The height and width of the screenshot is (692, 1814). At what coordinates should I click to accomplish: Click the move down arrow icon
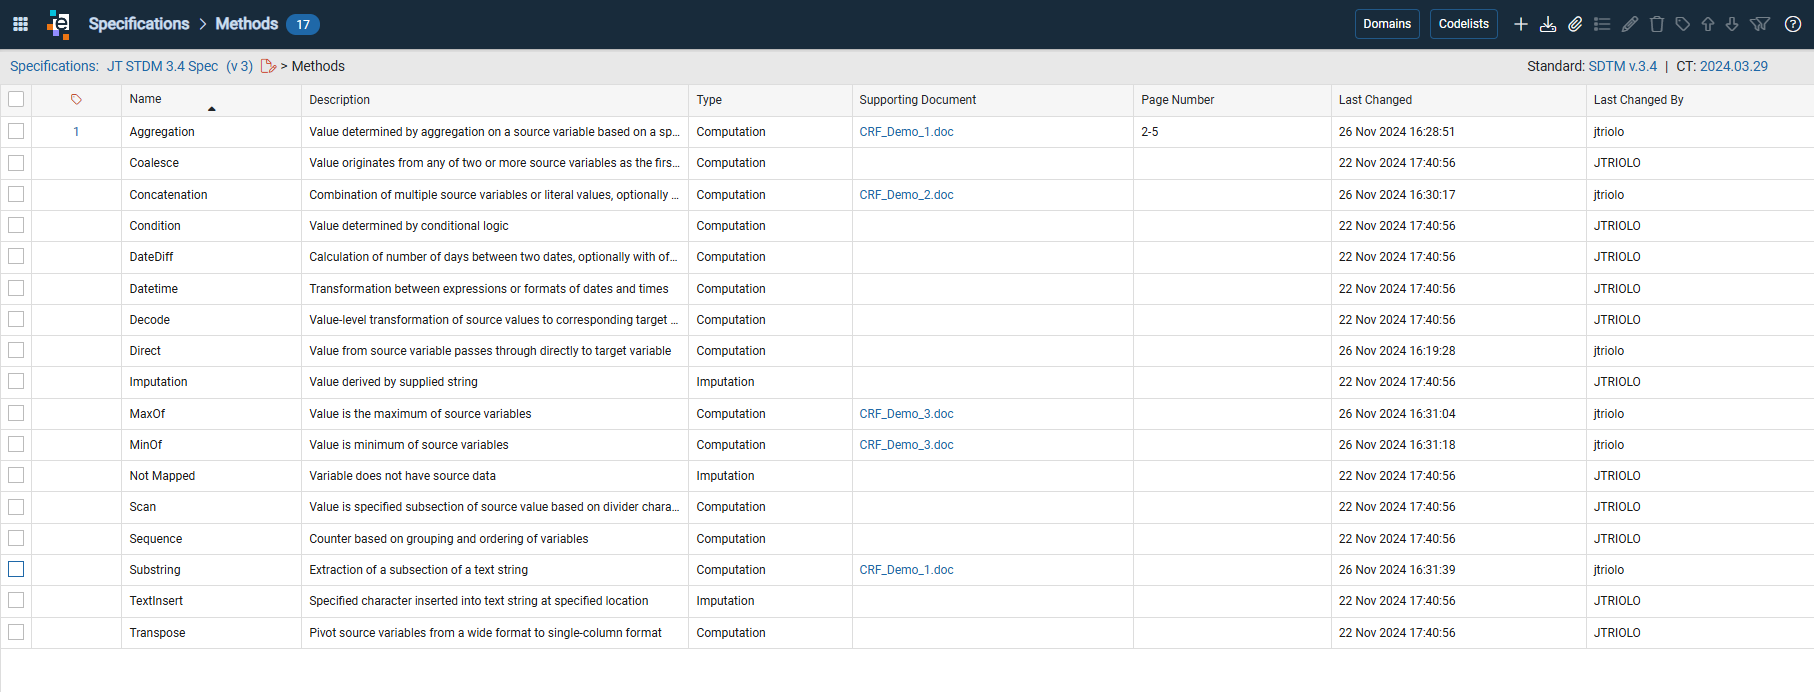(x=1732, y=24)
